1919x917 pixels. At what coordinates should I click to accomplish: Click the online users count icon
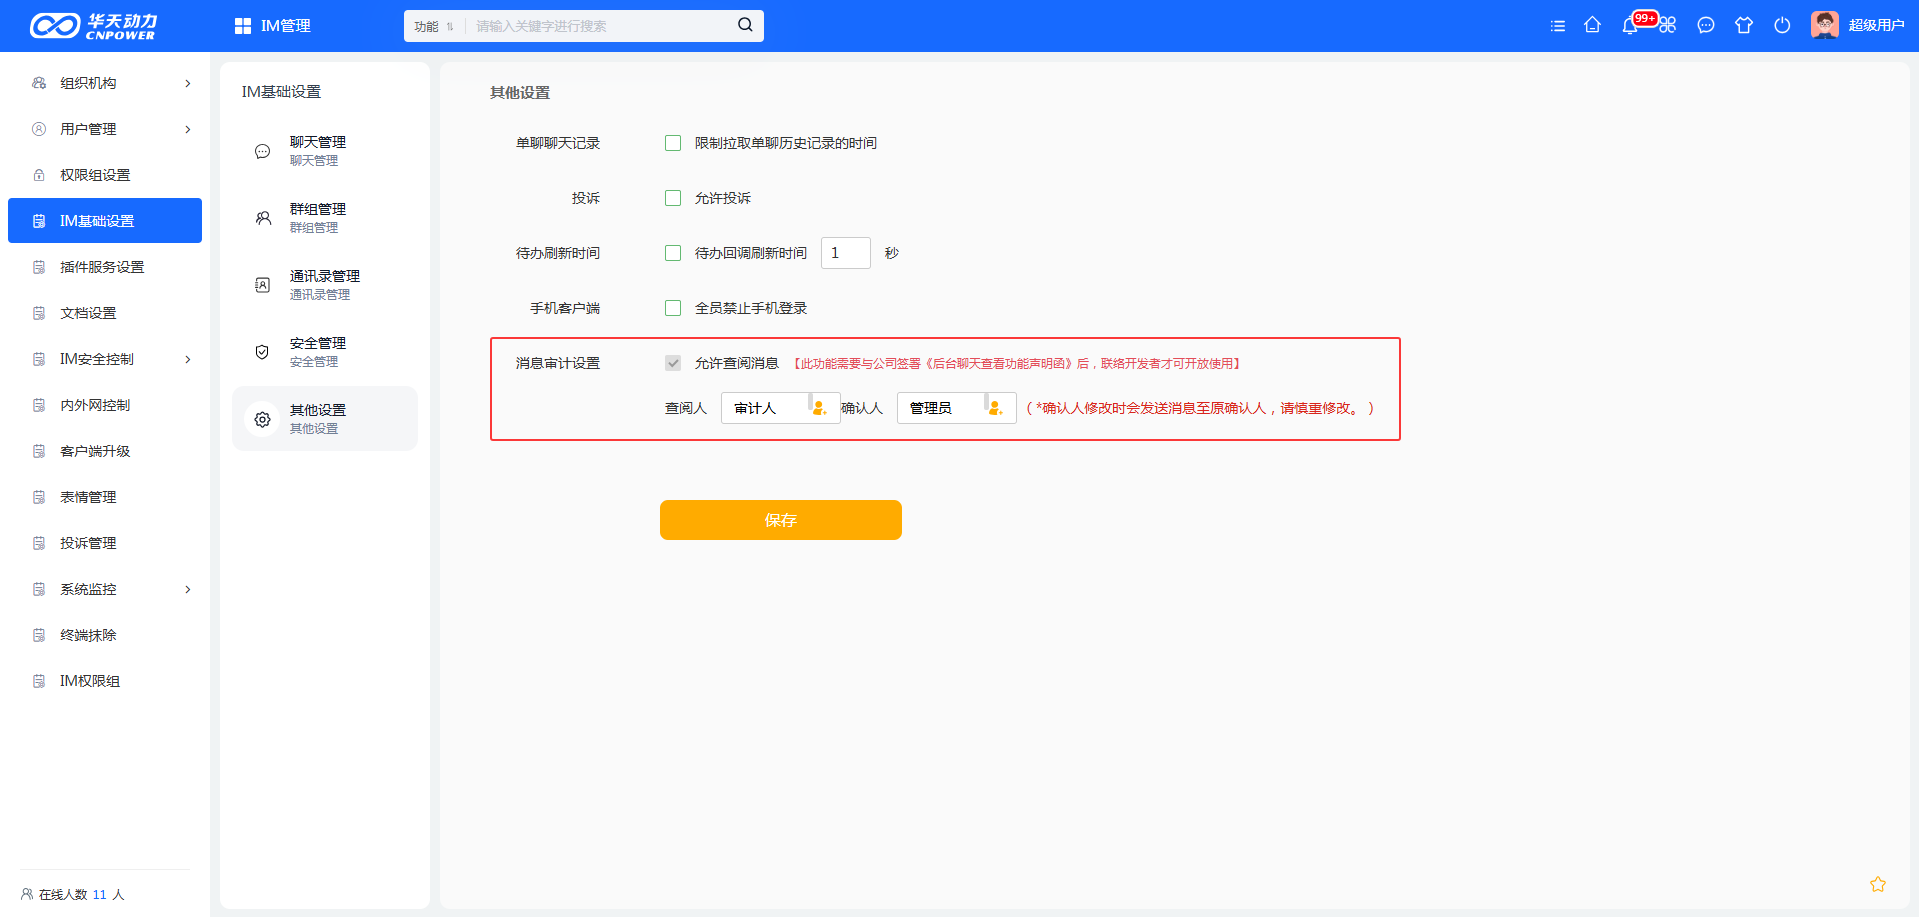(27, 894)
